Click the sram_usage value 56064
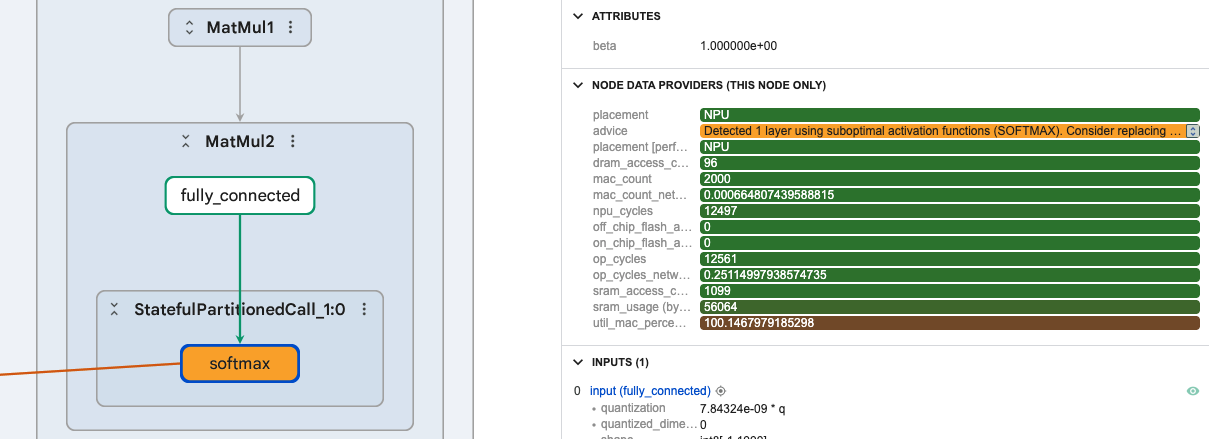This screenshot has width=1209, height=439. [x=950, y=307]
